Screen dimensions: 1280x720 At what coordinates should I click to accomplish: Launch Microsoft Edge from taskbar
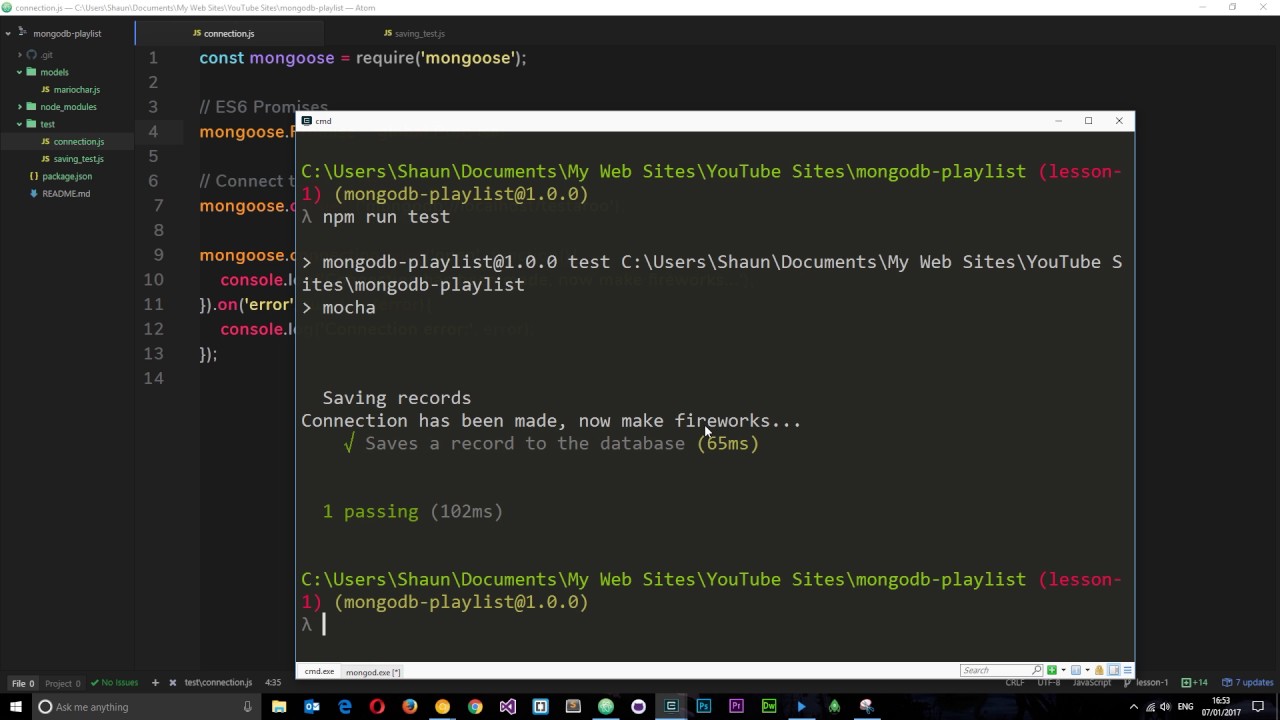345,707
